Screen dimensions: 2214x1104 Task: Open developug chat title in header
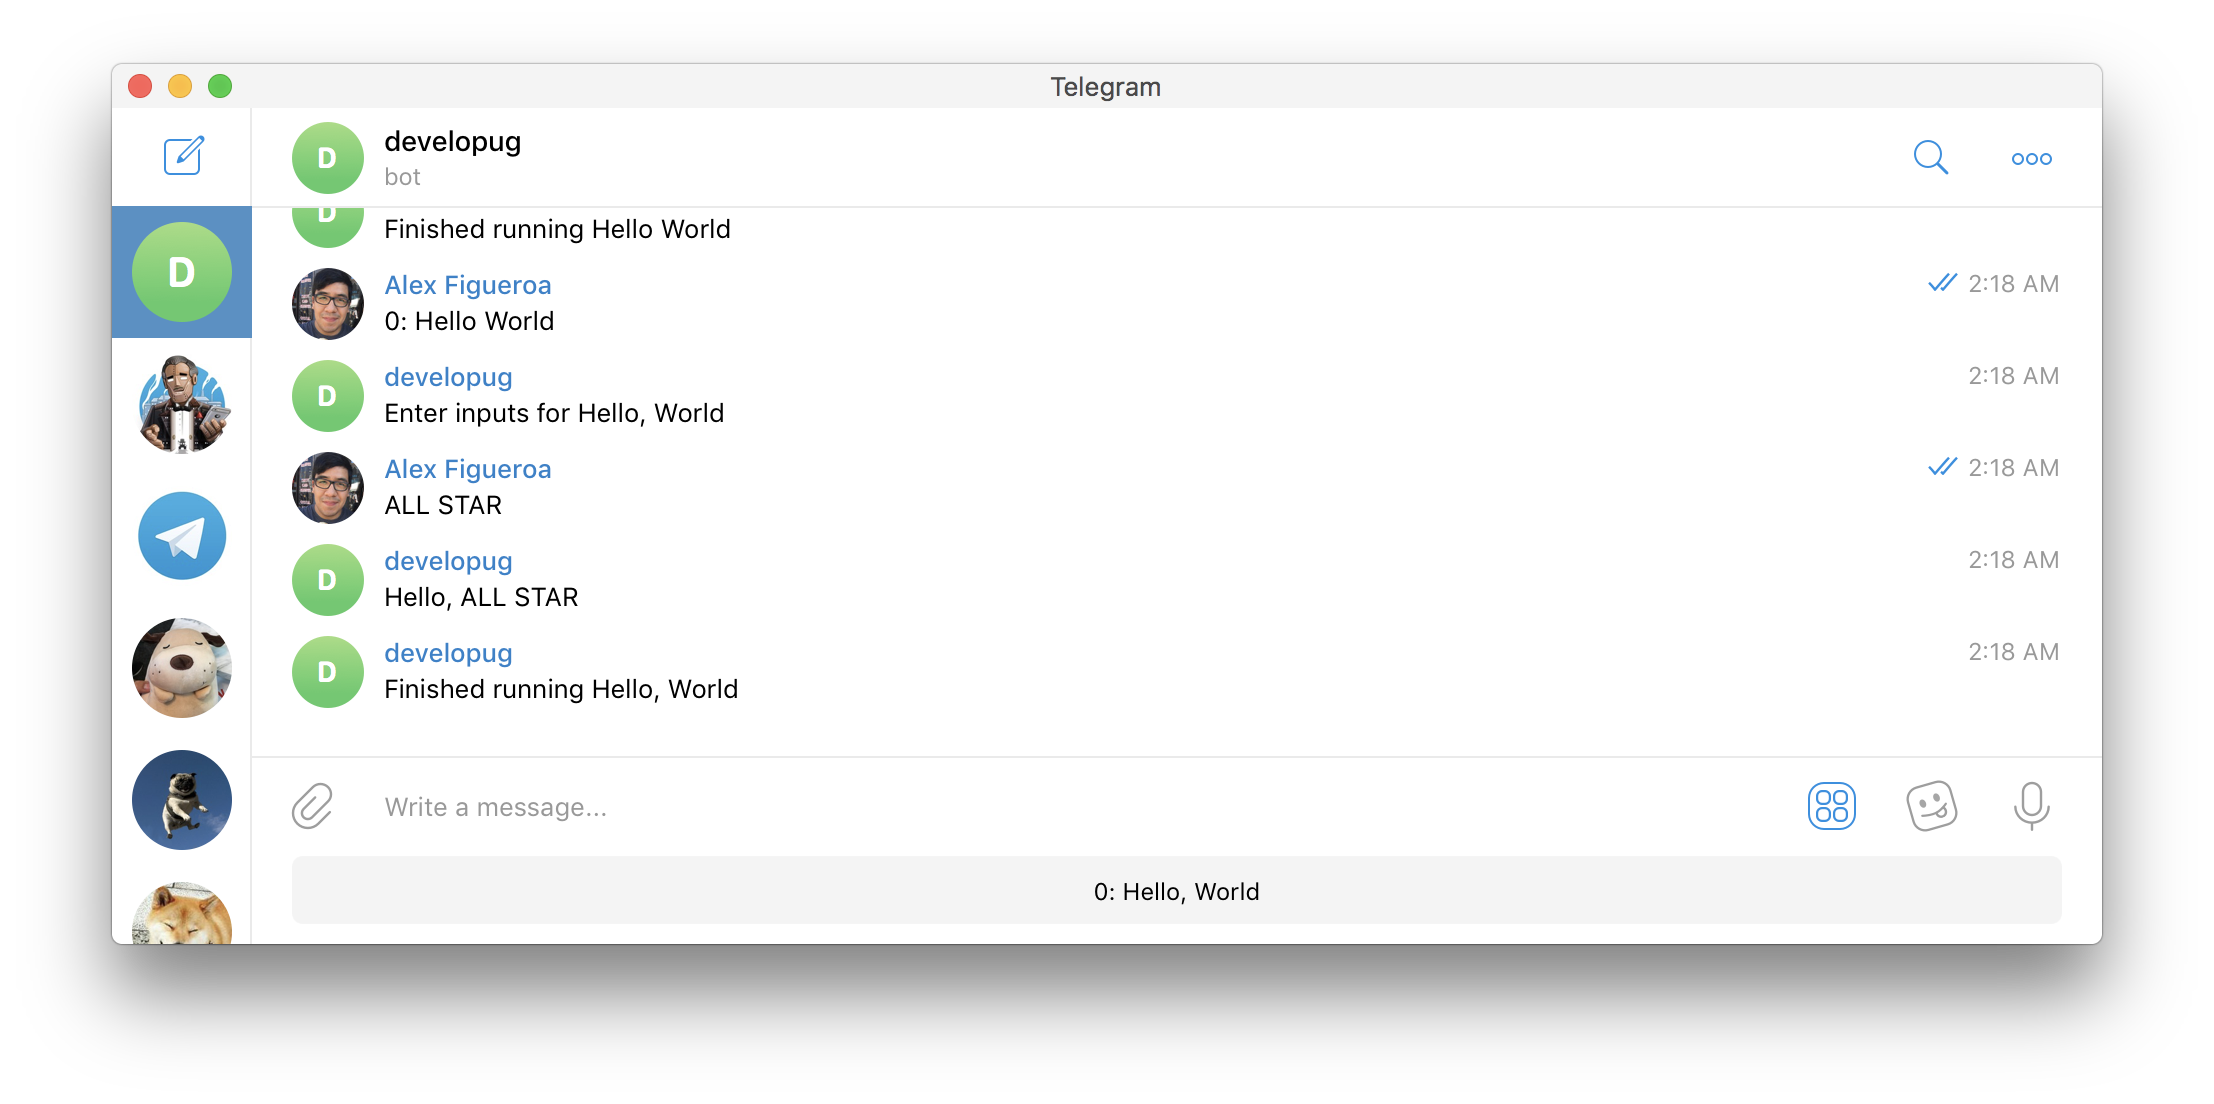coord(453,142)
